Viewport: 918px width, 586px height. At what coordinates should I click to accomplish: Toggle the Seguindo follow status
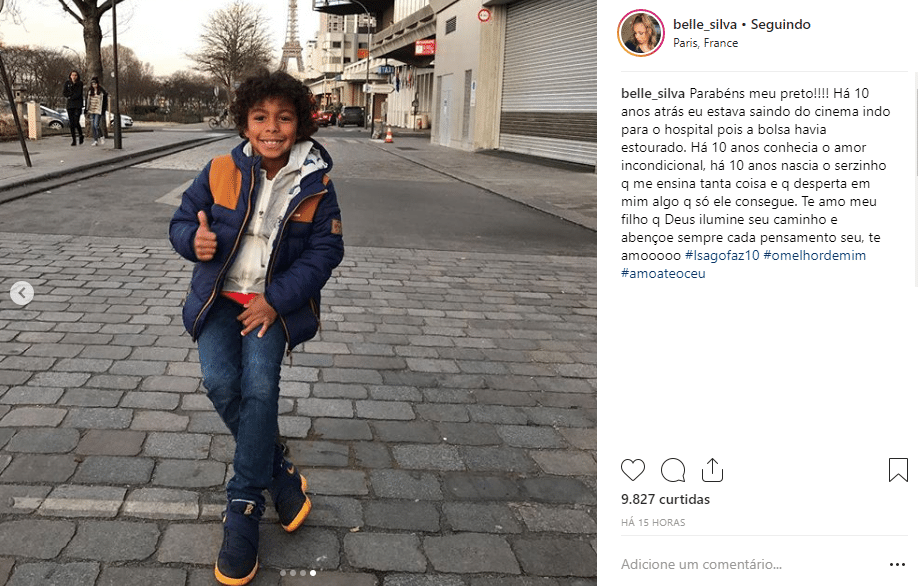point(780,25)
